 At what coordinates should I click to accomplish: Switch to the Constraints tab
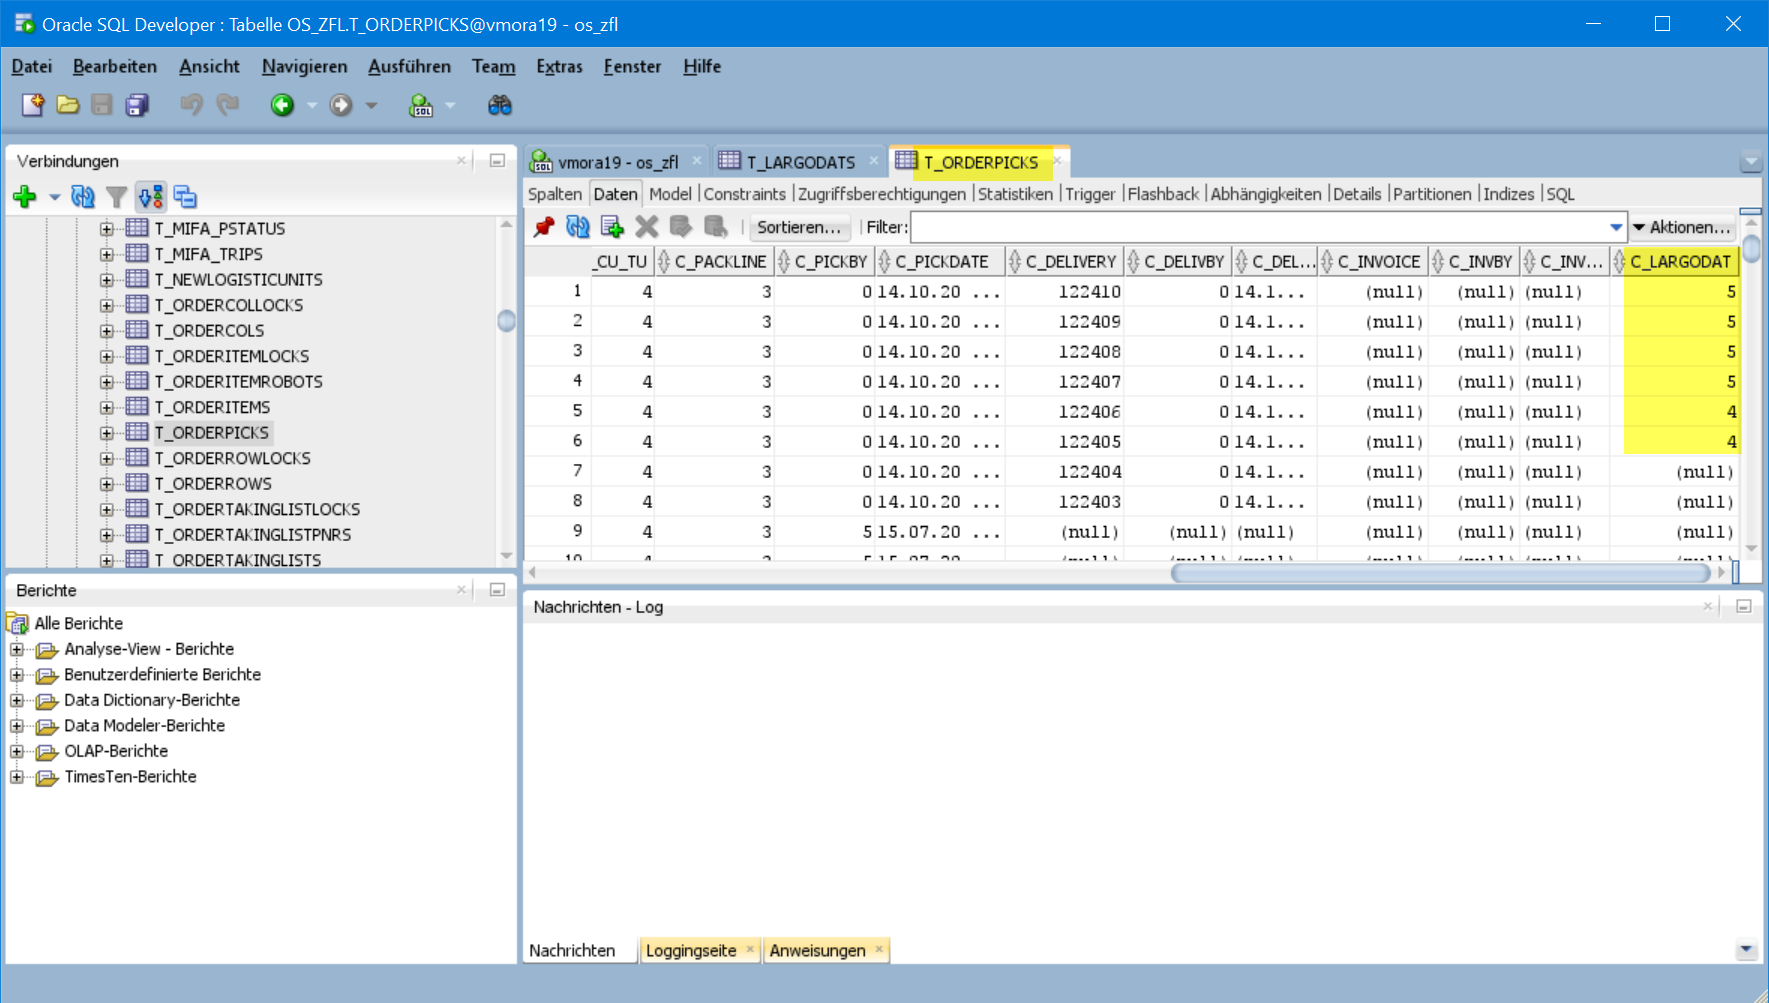coord(744,194)
